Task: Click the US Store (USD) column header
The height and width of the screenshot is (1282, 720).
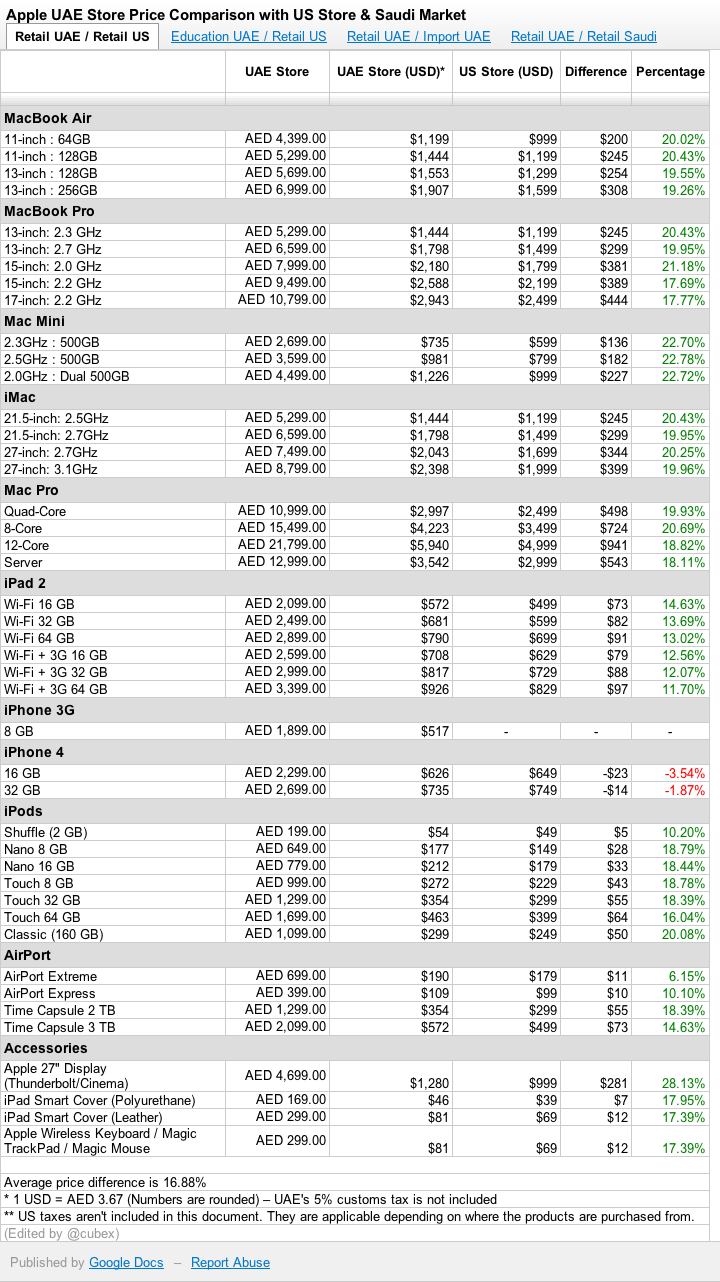Action: pos(506,72)
